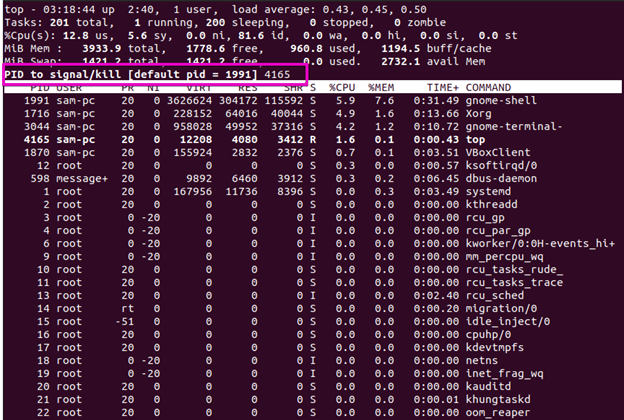
Task: Click the kdevtmpfs command name
Action: coord(495,348)
